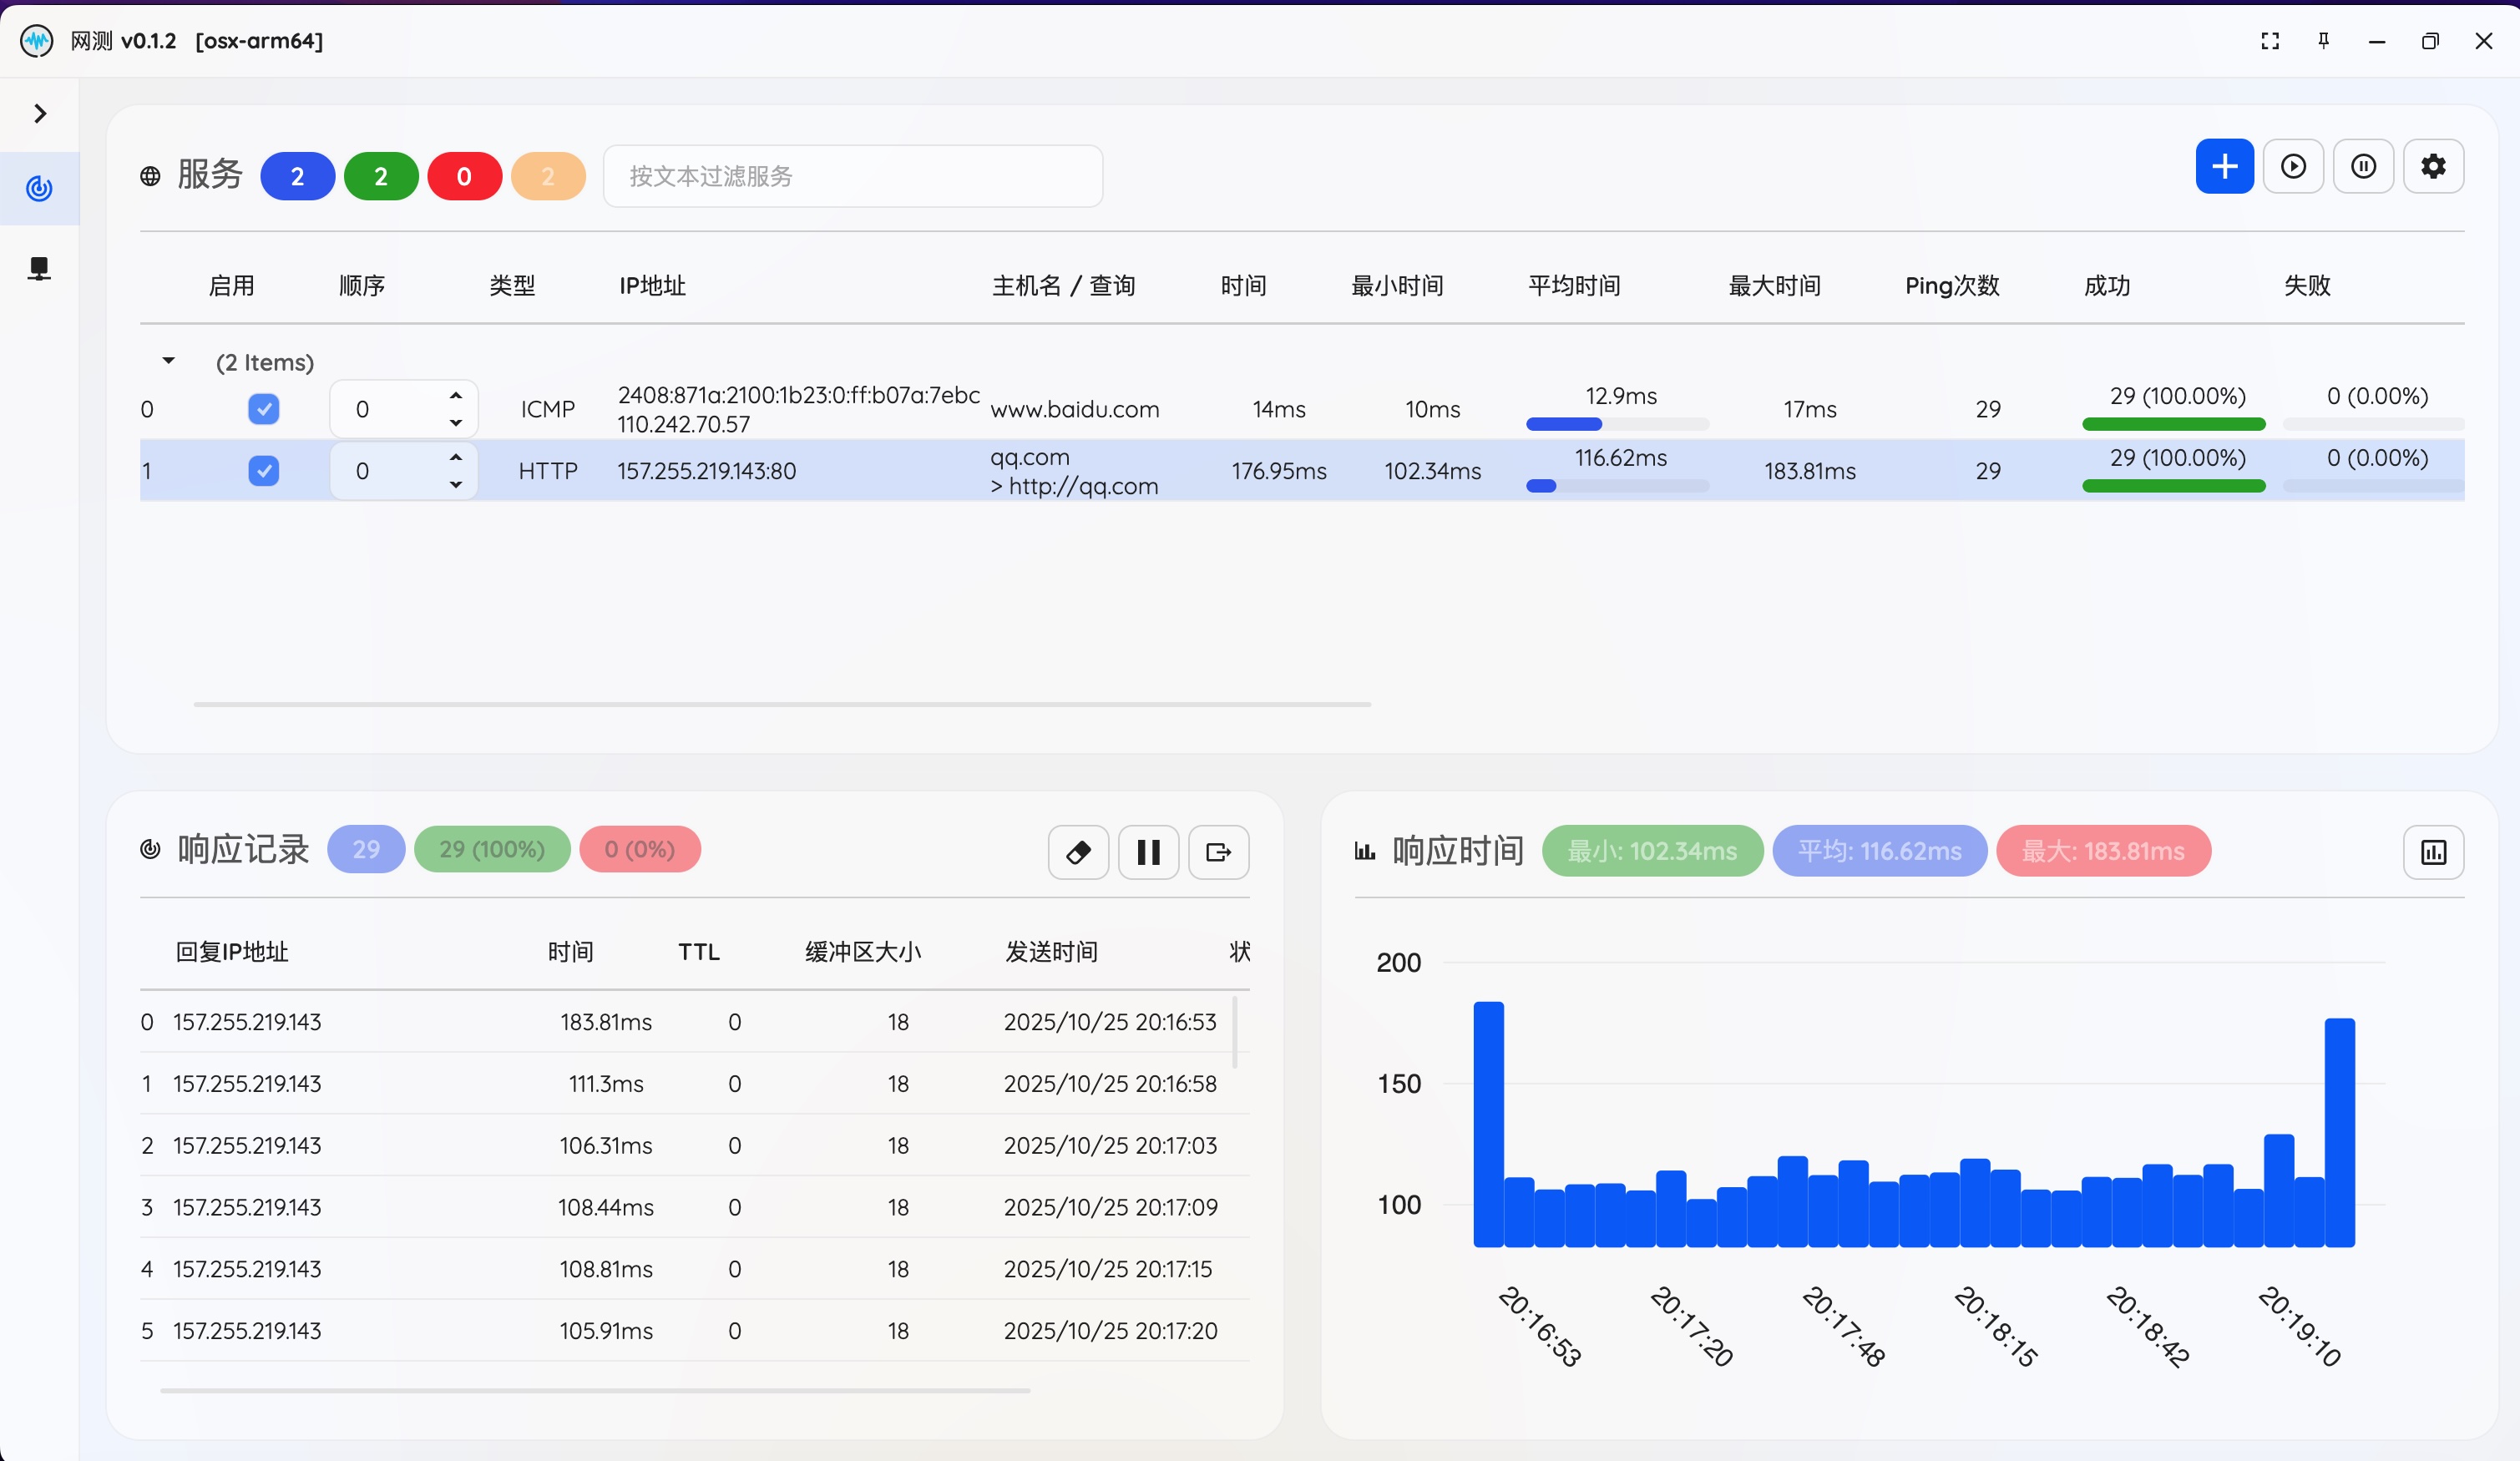Viewport: 2520px width, 1461px height.
Task: Increase order value for baidu row
Action: [x=456, y=396]
